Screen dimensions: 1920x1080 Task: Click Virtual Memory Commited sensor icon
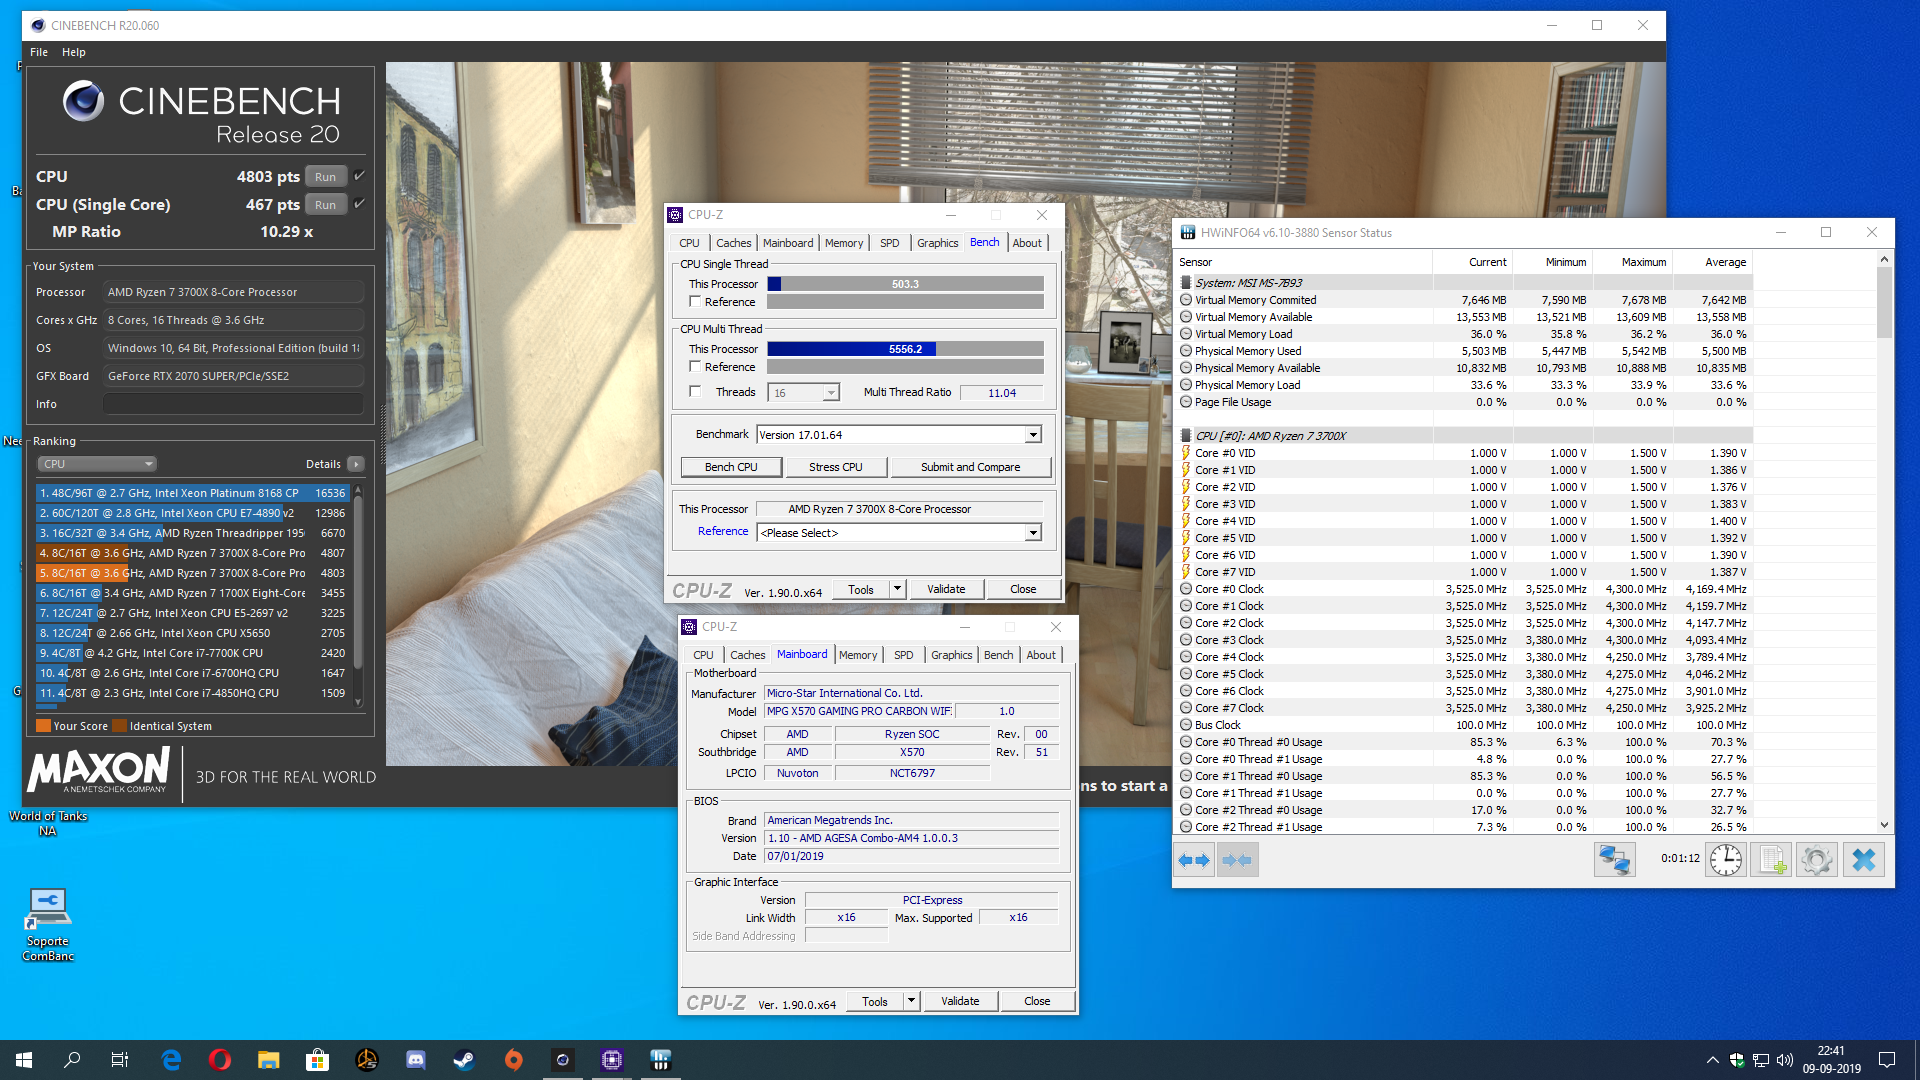tap(1186, 300)
